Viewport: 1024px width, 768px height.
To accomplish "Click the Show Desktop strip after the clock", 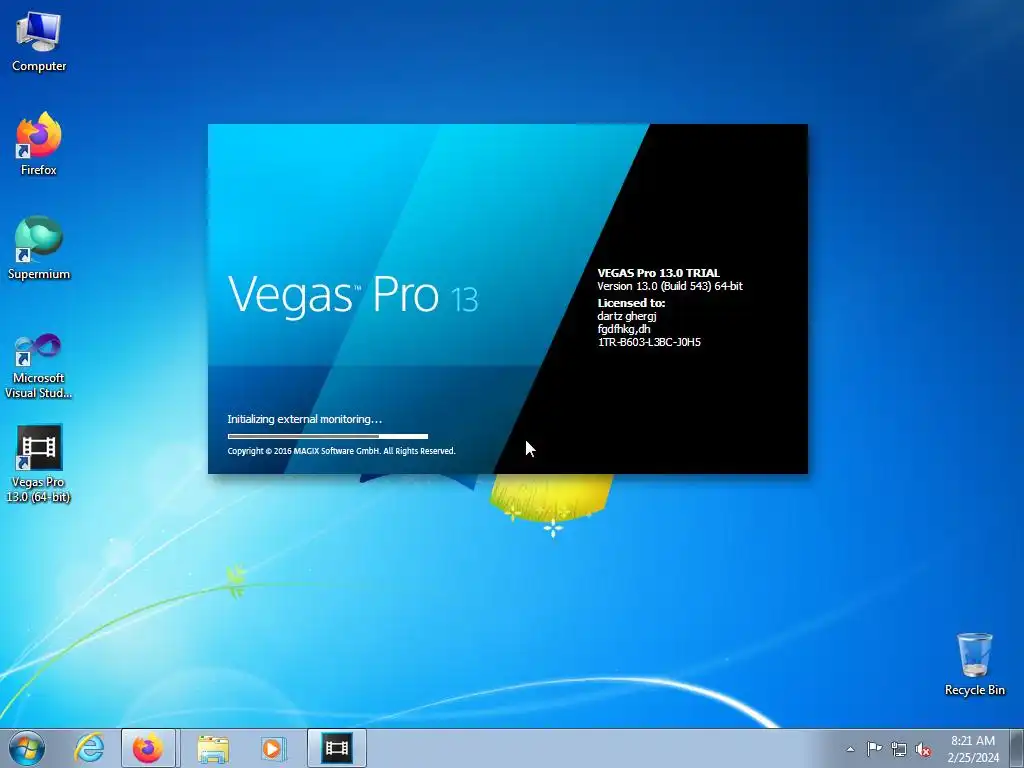I will [1017, 748].
